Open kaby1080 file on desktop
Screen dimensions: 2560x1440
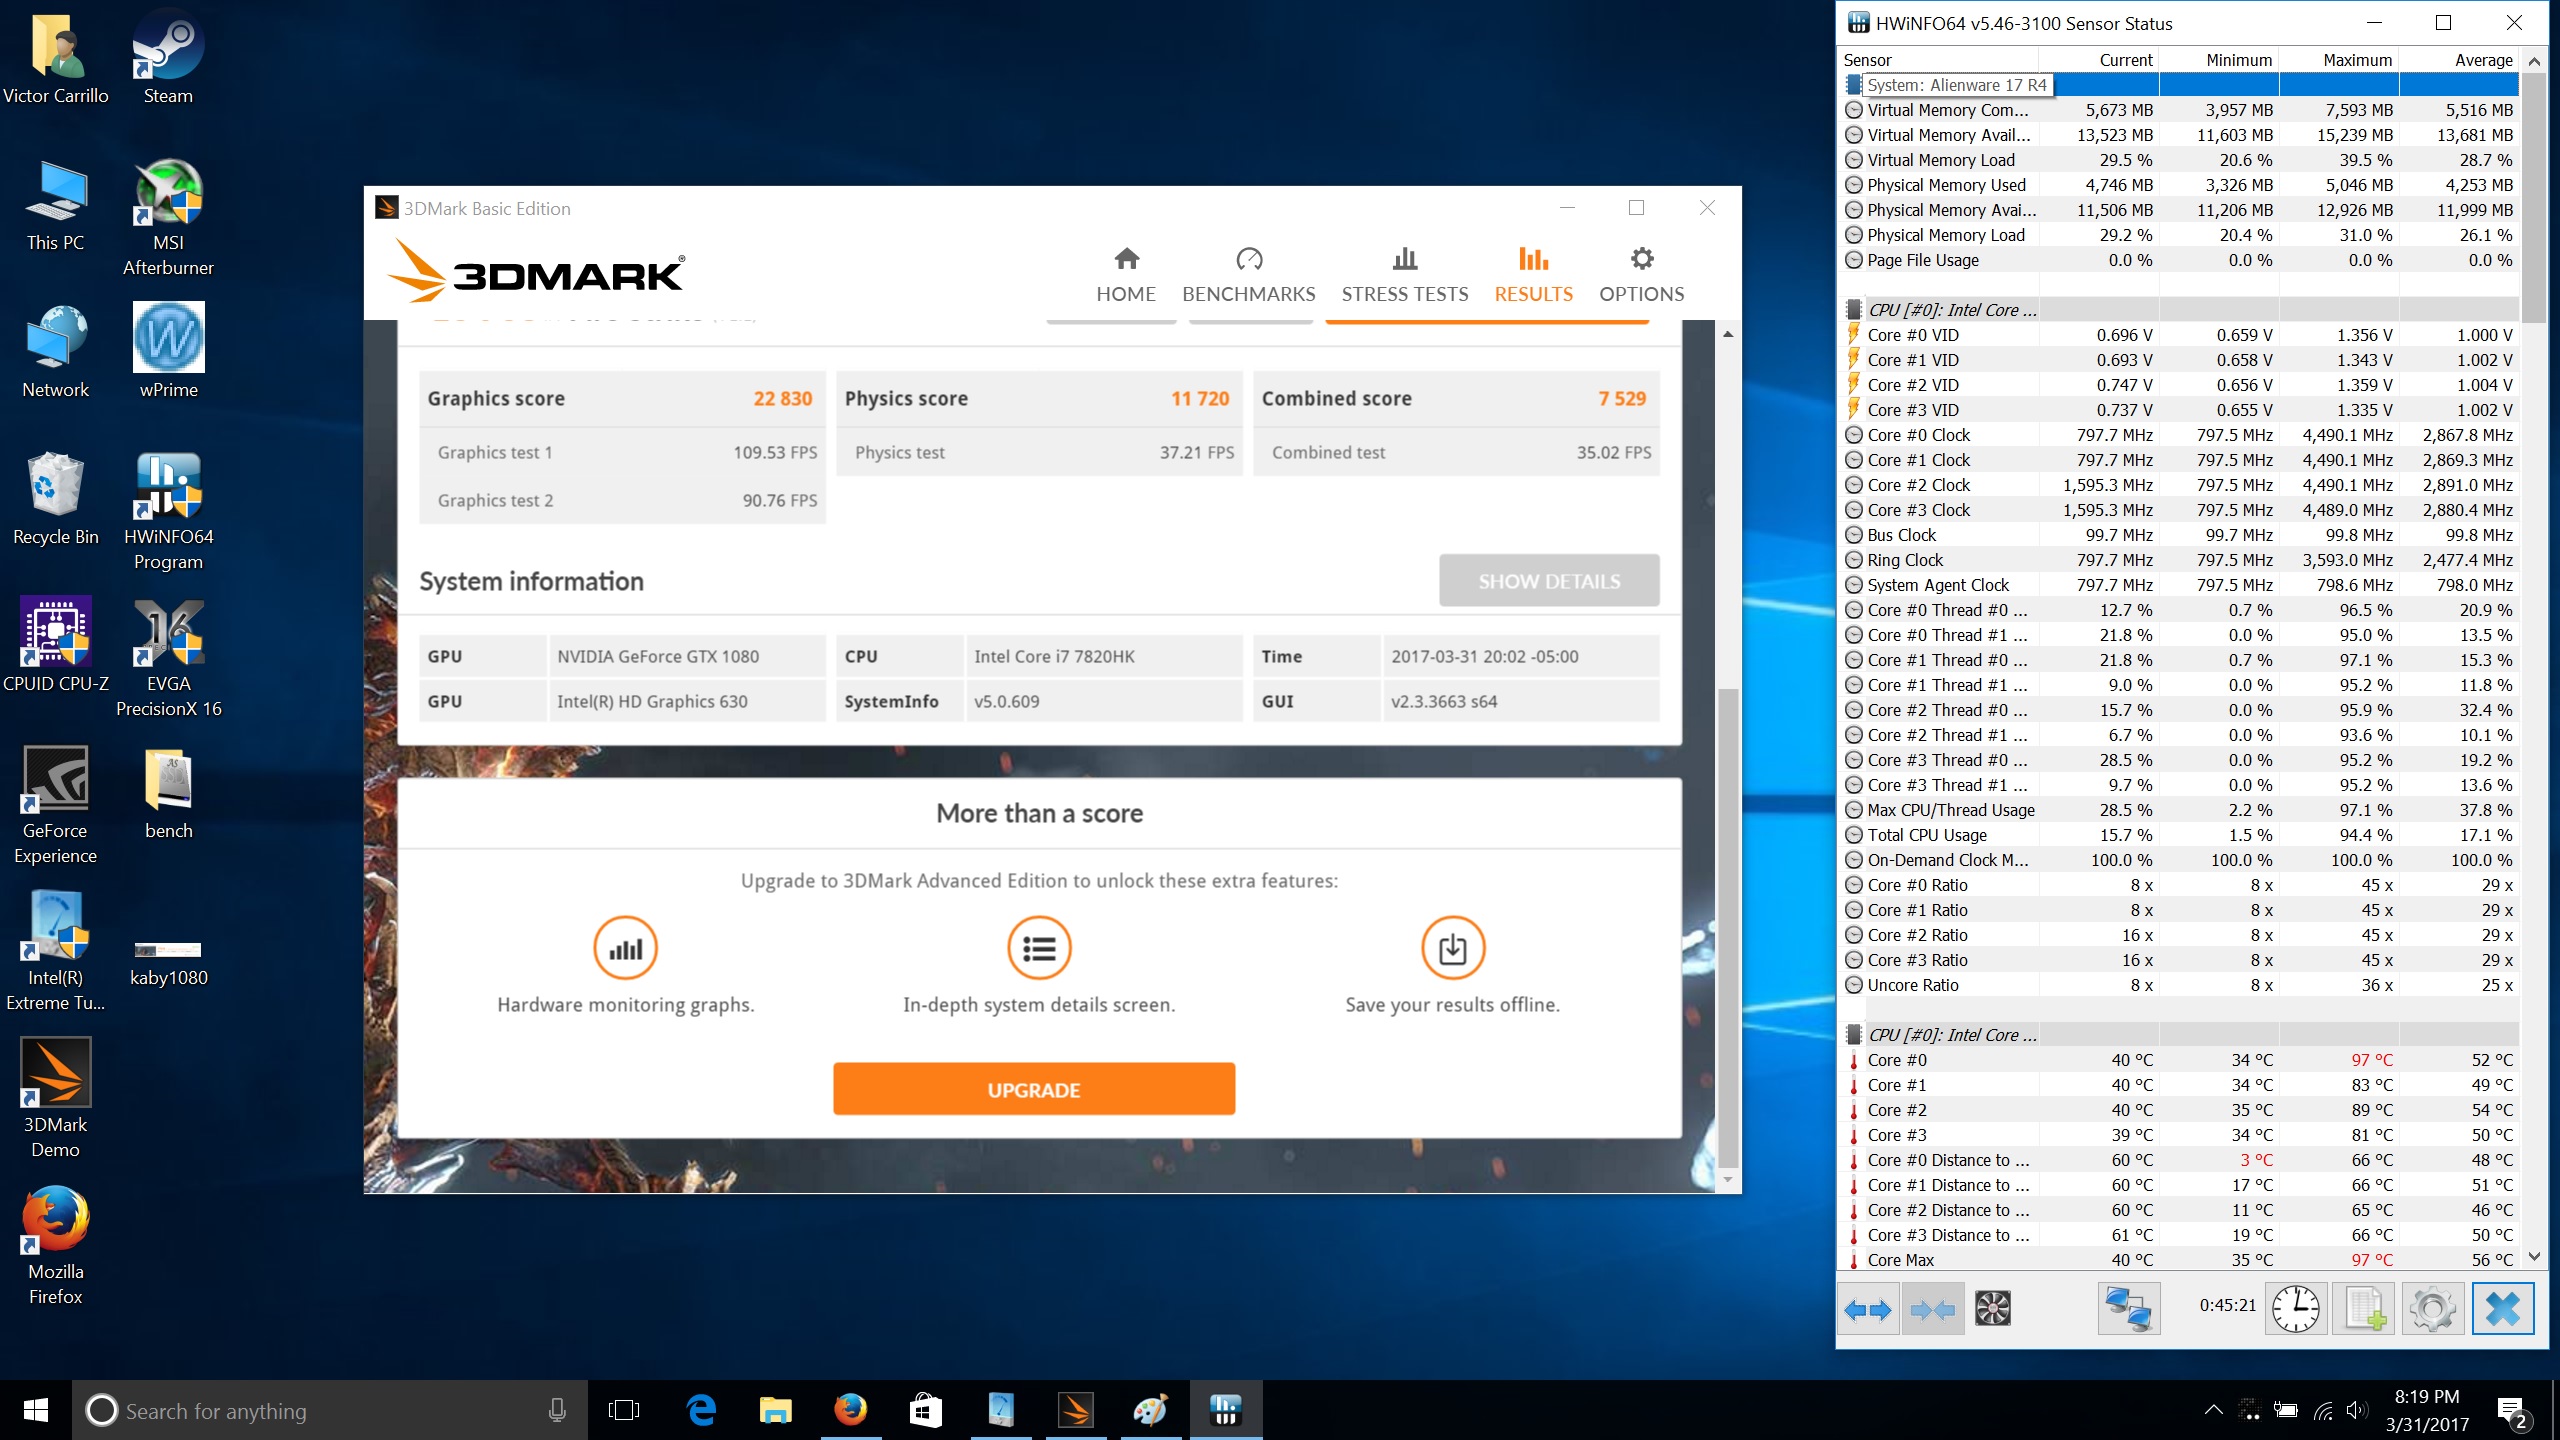168,963
